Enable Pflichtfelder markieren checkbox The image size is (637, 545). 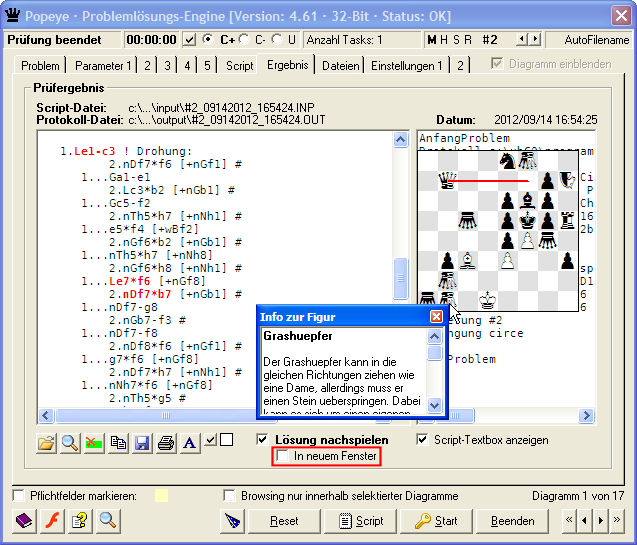(18, 495)
